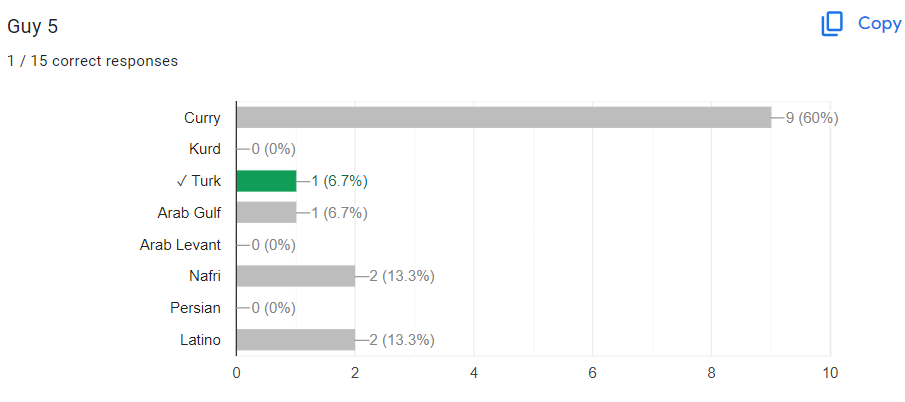Viewport: 905px width, 402px height.
Task: Click the green Turk bar
Action: pyautogui.click(x=266, y=181)
